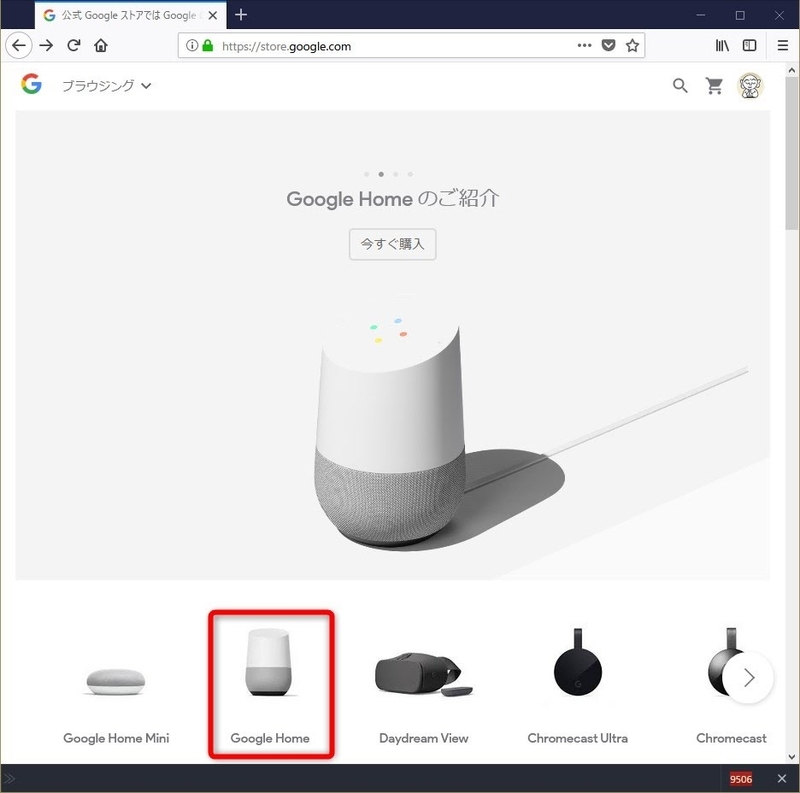This screenshot has height=793, width=800.
Task: Open page actions three-dot menu
Action: (585, 45)
